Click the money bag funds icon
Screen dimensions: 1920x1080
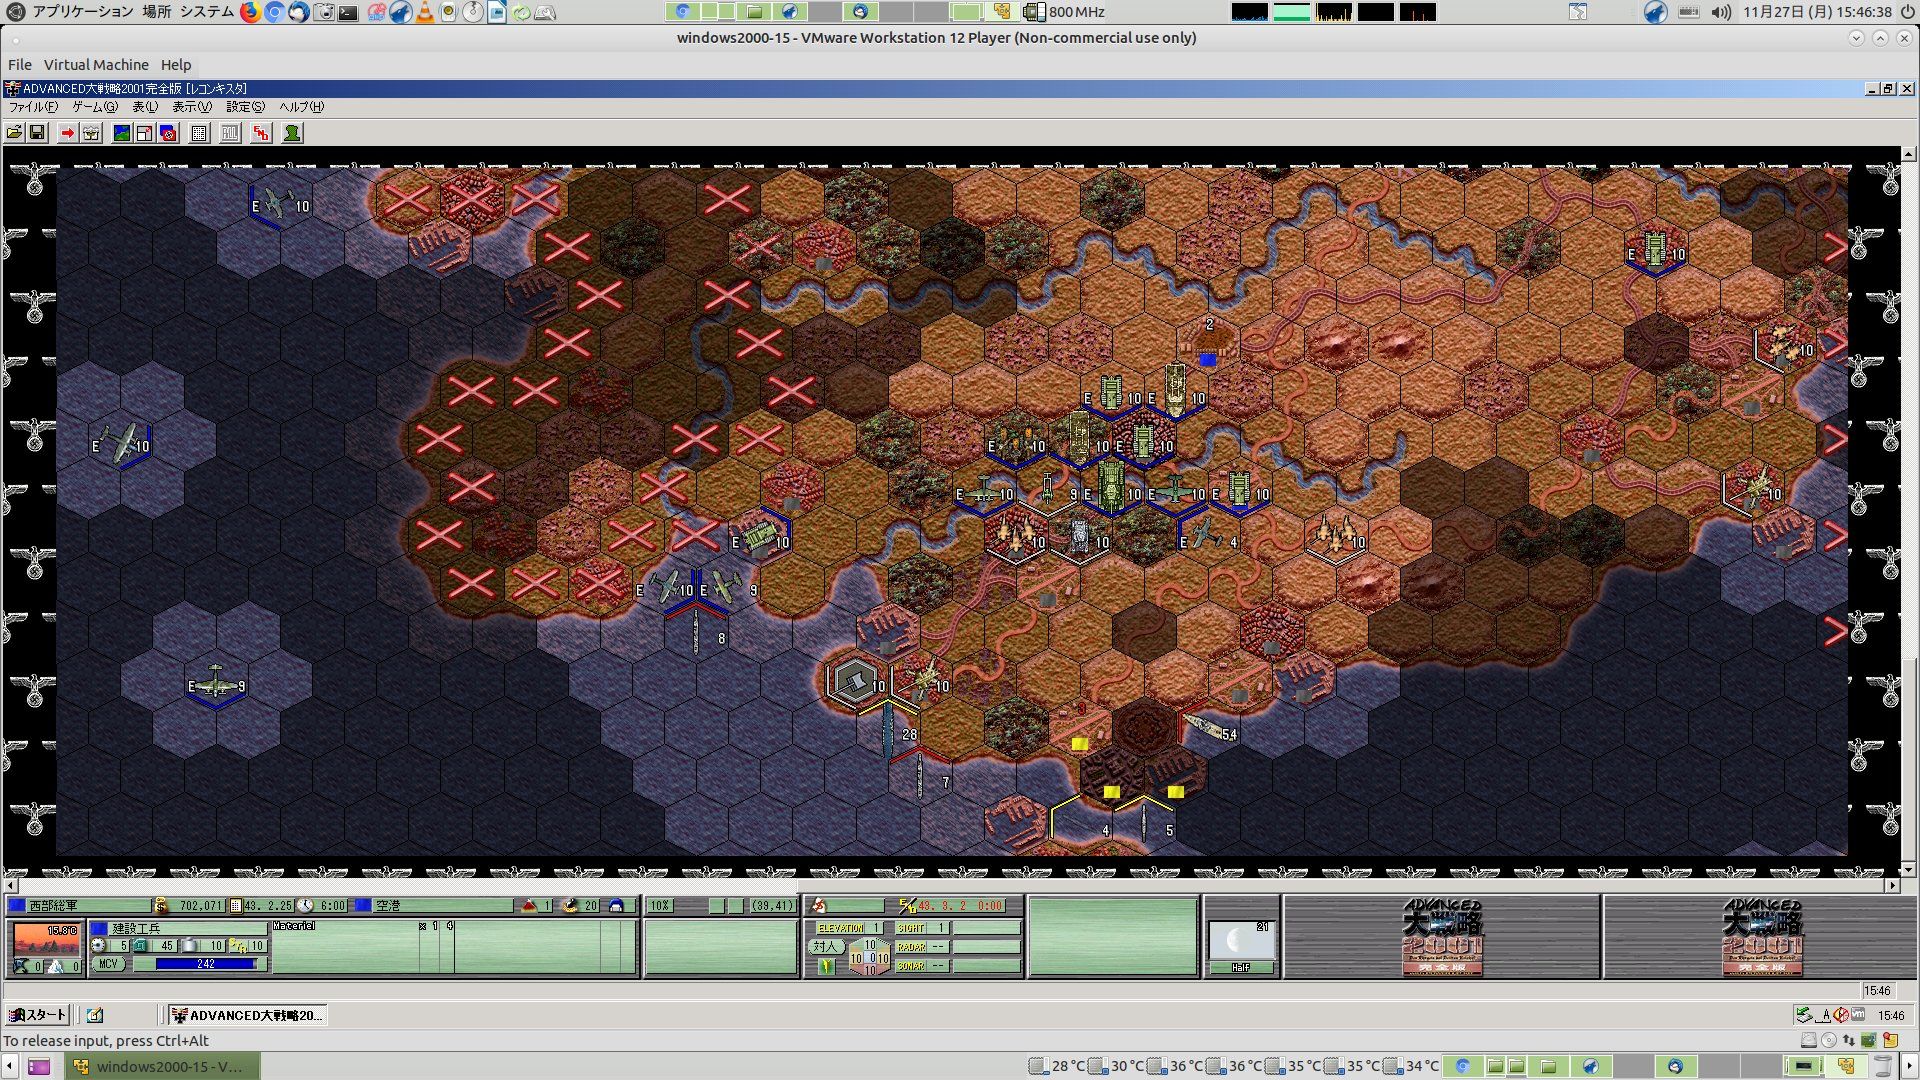point(161,905)
